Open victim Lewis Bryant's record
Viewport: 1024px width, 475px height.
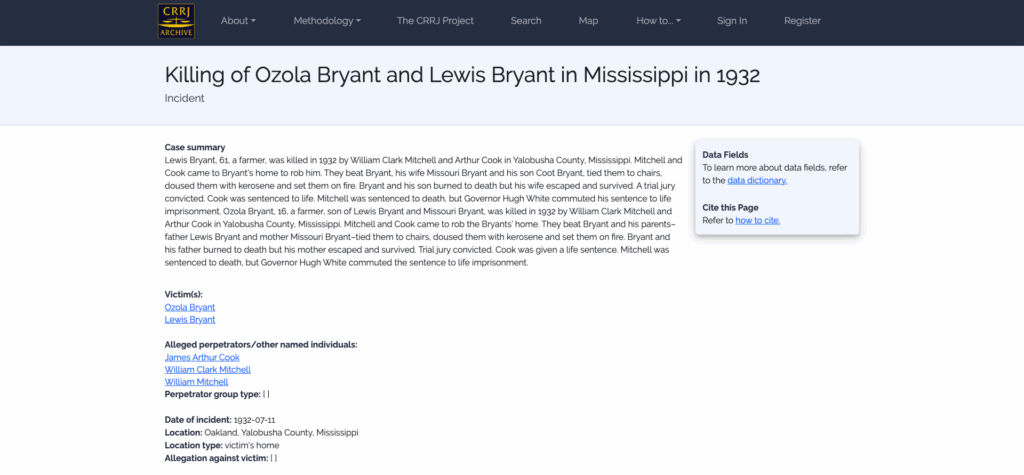[190, 320]
